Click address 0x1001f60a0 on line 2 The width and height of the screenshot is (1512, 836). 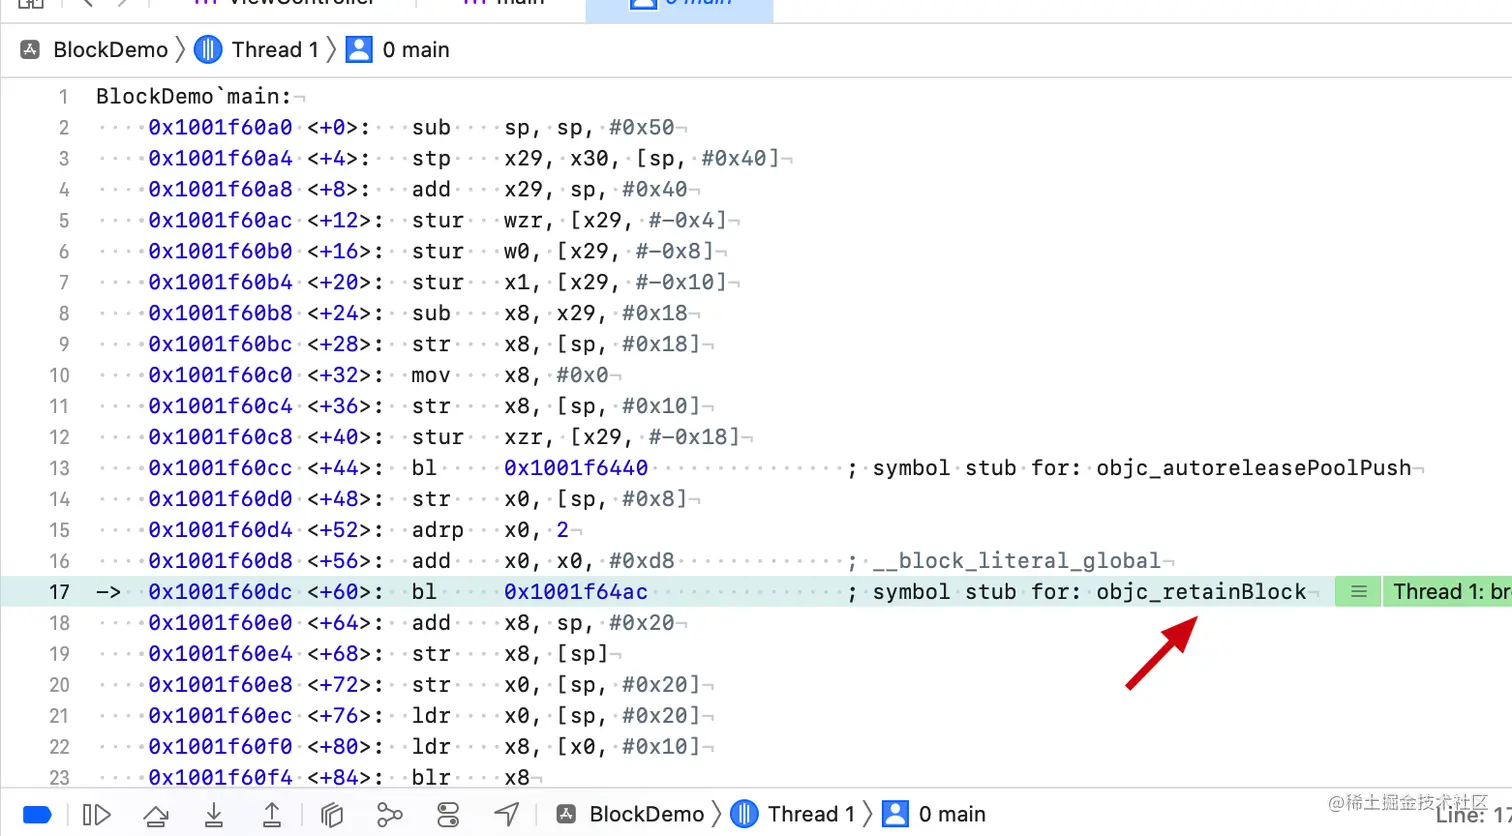click(x=221, y=127)
